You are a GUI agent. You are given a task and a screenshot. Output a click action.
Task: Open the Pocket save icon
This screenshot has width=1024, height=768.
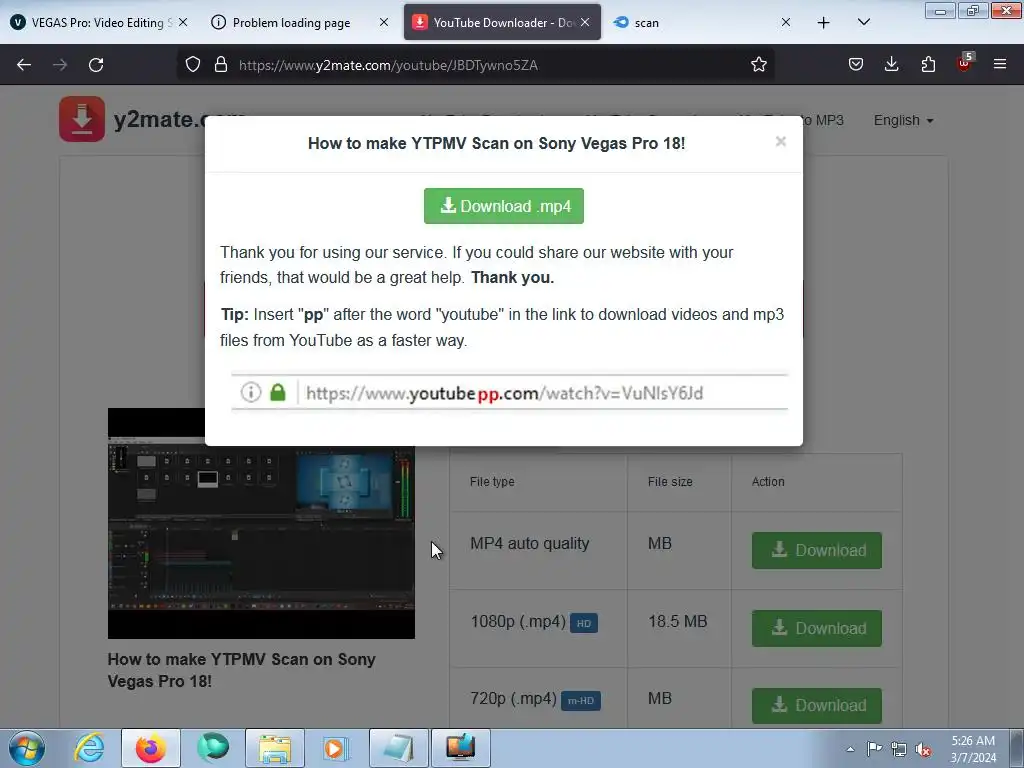point(856,64)
